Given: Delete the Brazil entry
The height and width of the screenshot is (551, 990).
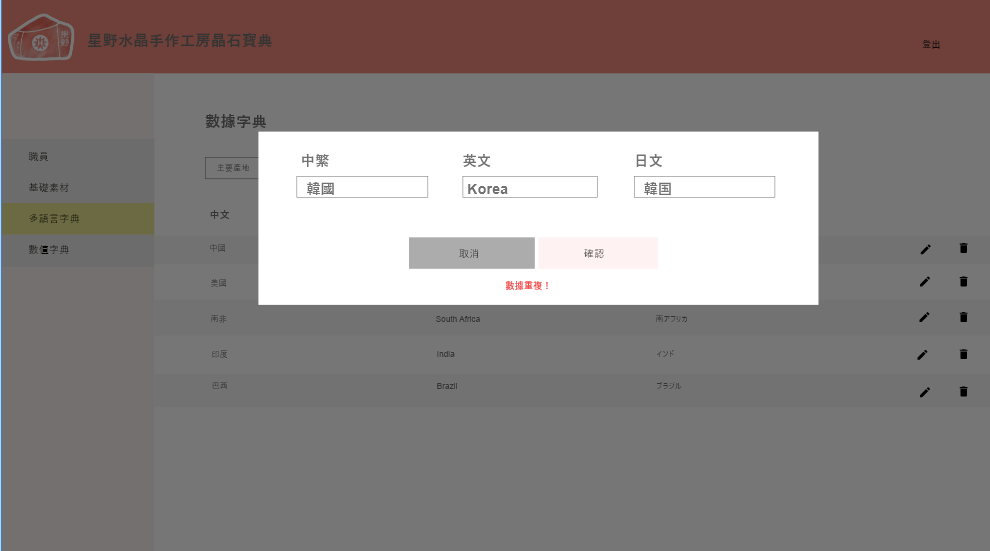Looking at the screenshot, I should click(963, 391).
